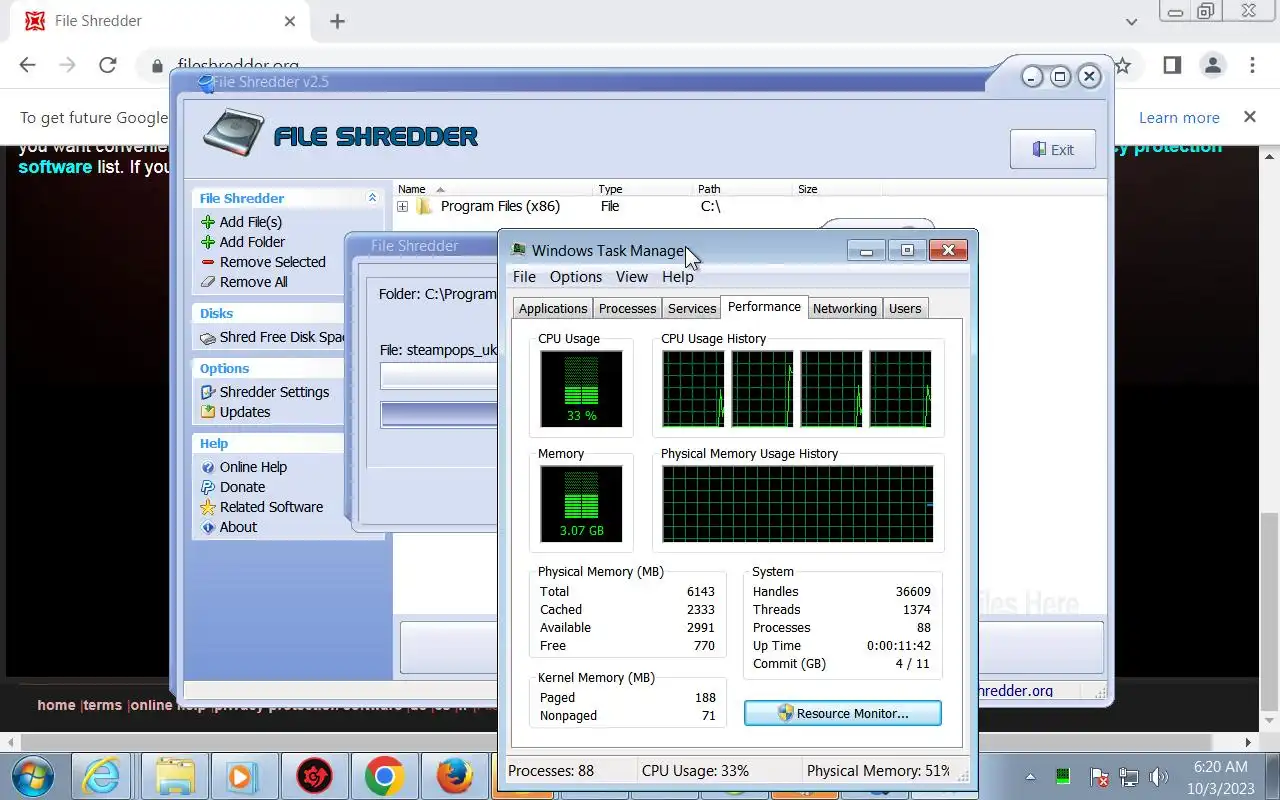Sort file list by Type column
The image size is (1280, 800).
tap(643, 189)
